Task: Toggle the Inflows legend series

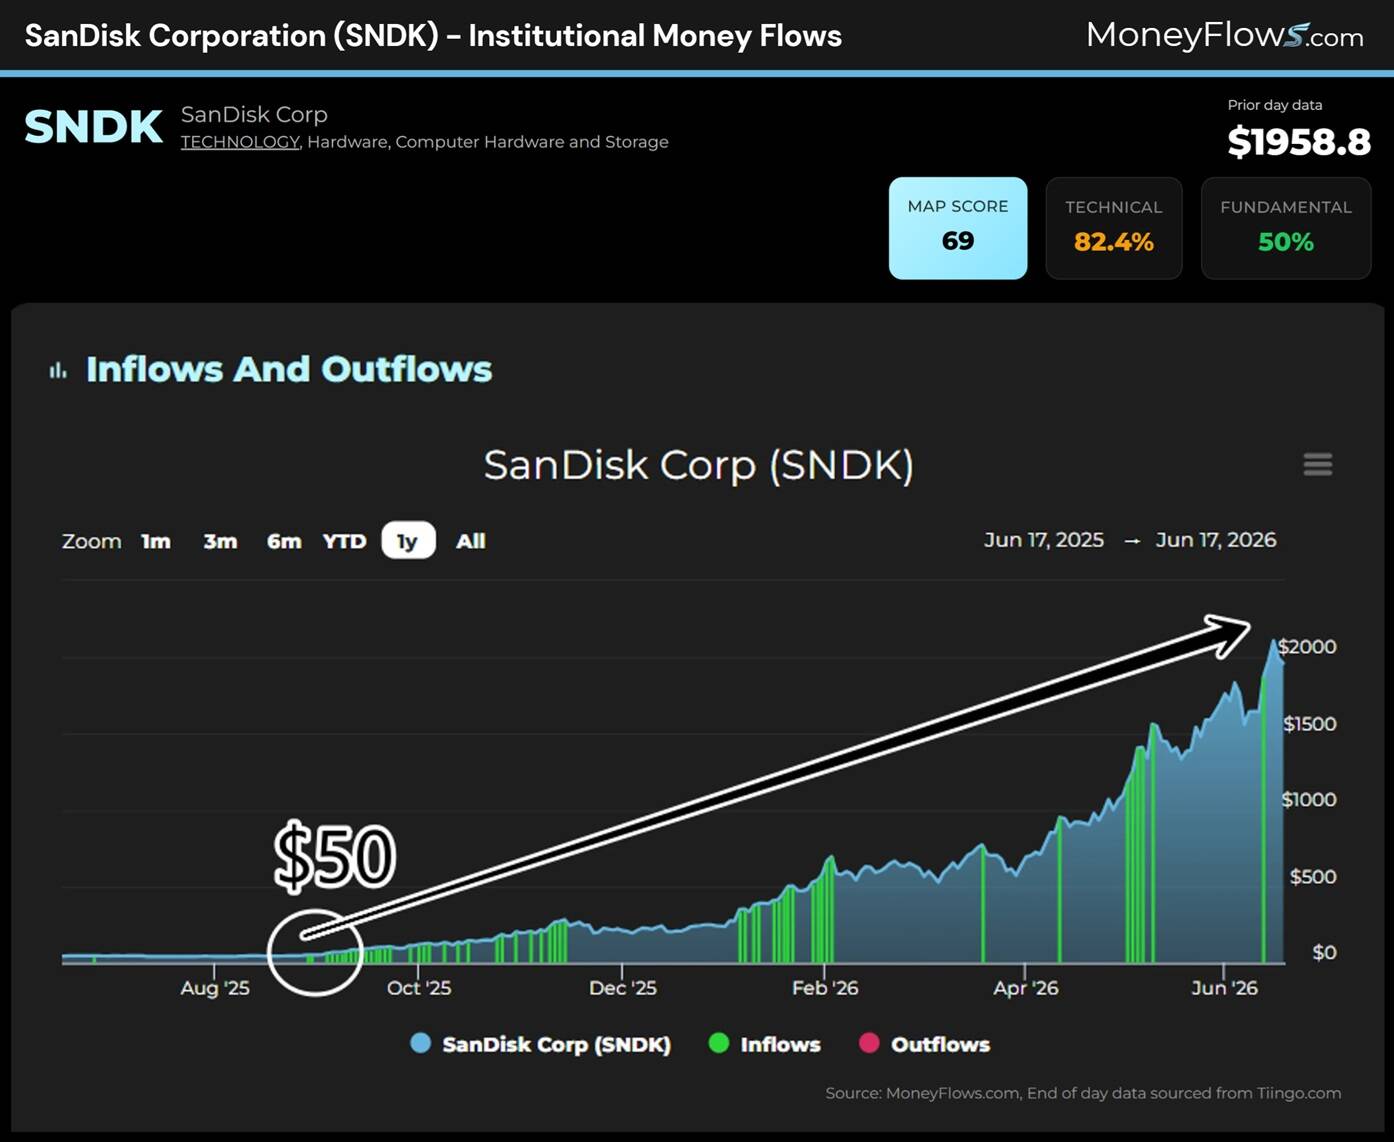Action: pos(765,1044)
